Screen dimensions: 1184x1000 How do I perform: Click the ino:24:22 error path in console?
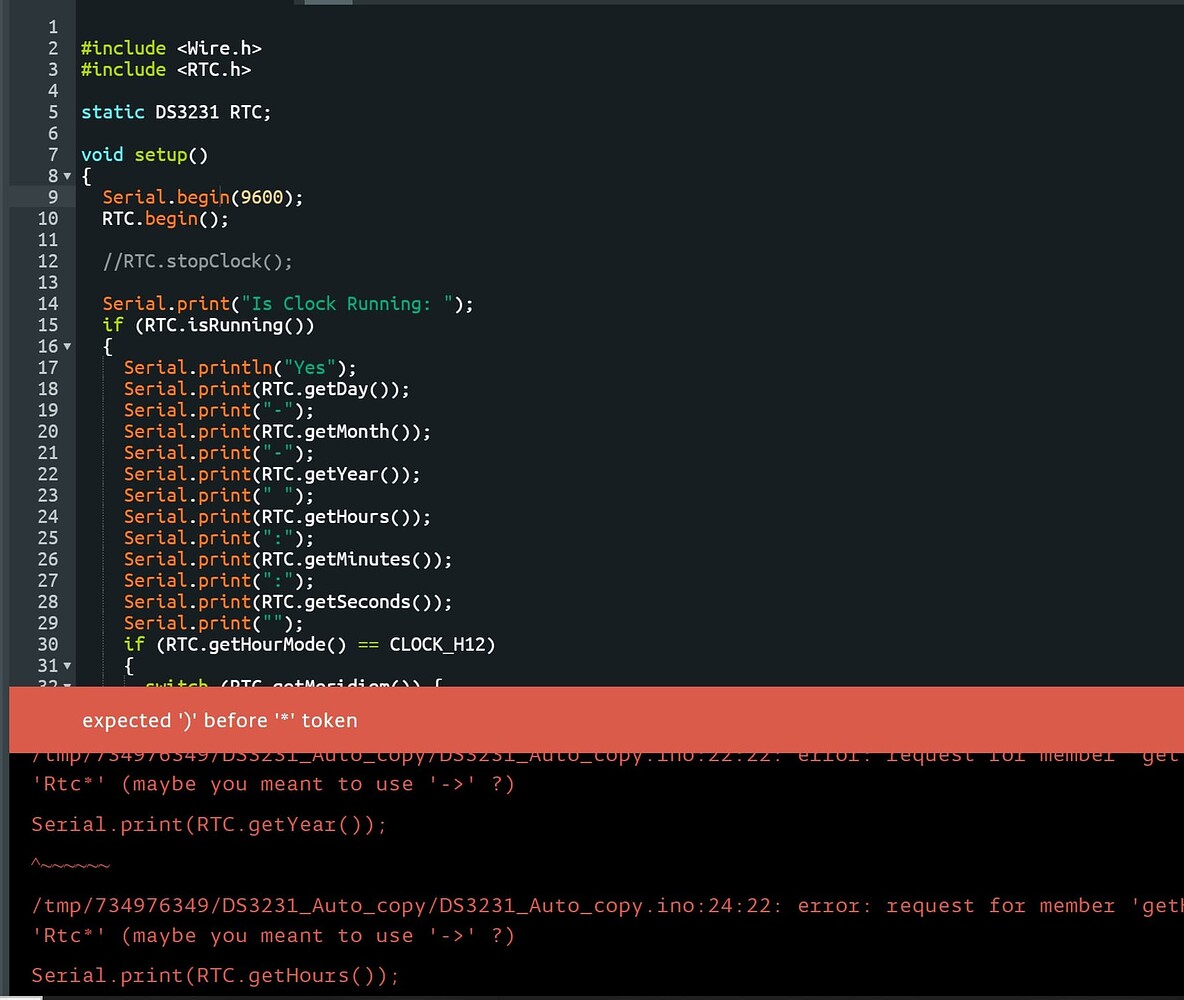(x=406, y=906)
